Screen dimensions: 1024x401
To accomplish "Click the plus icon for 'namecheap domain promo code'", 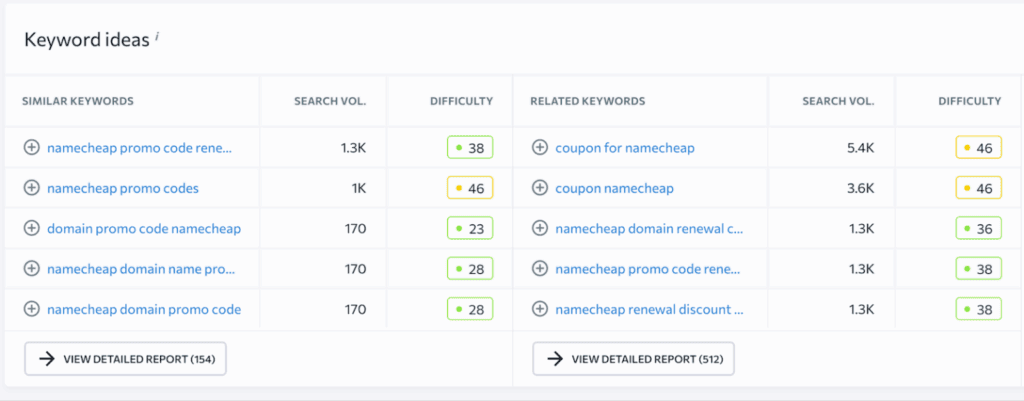I will 31,310.
